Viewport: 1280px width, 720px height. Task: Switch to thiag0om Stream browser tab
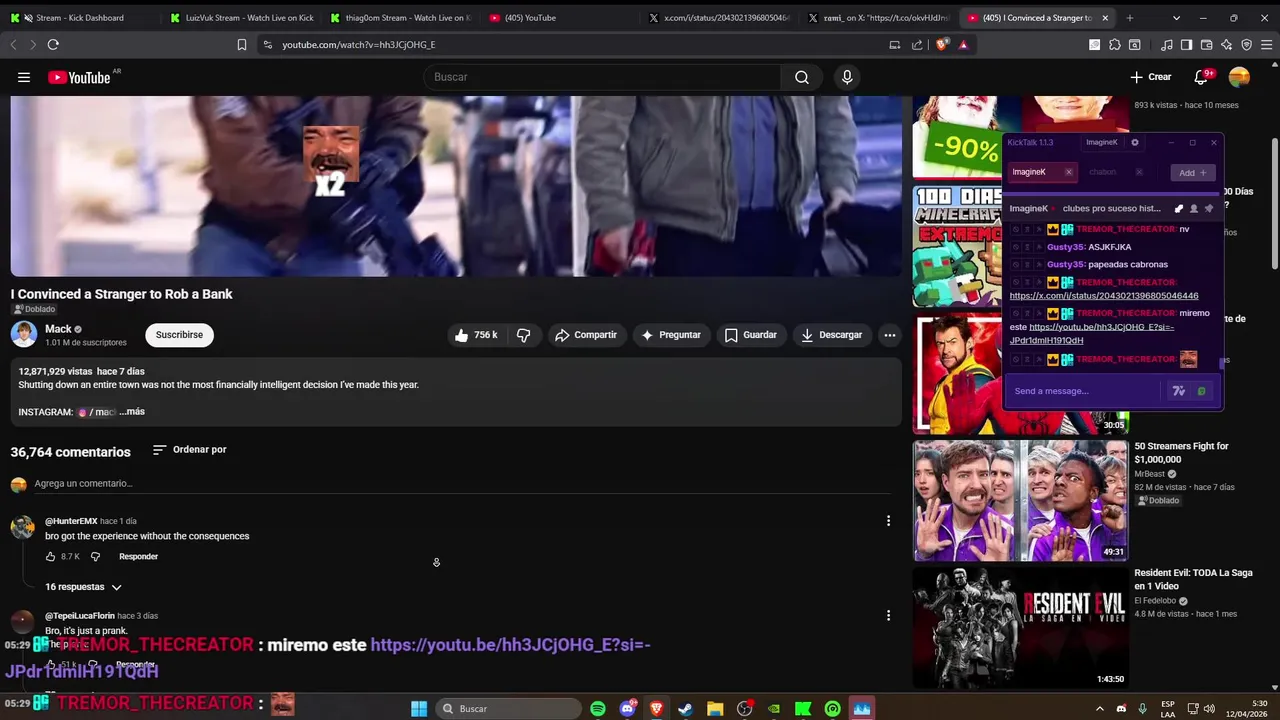point(402,18)
